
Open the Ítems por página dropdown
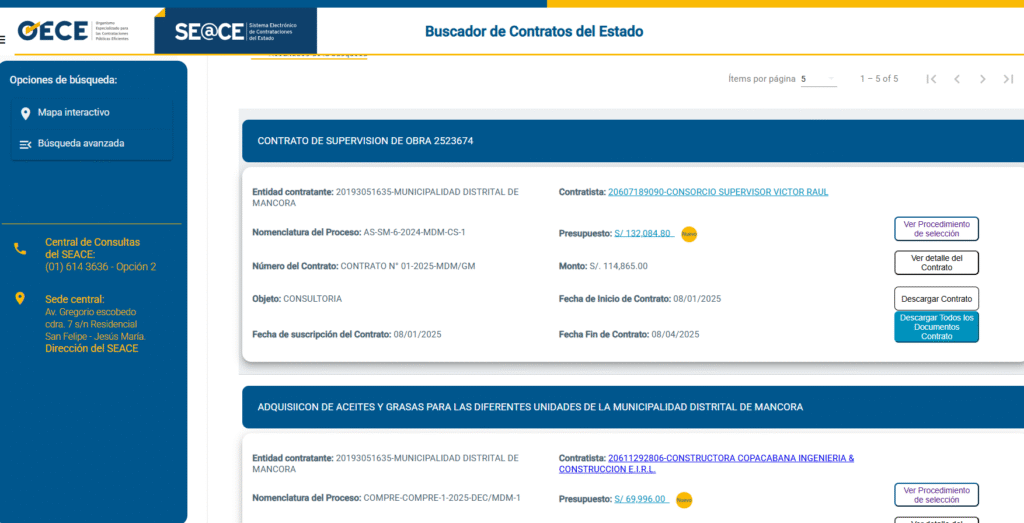818,79
